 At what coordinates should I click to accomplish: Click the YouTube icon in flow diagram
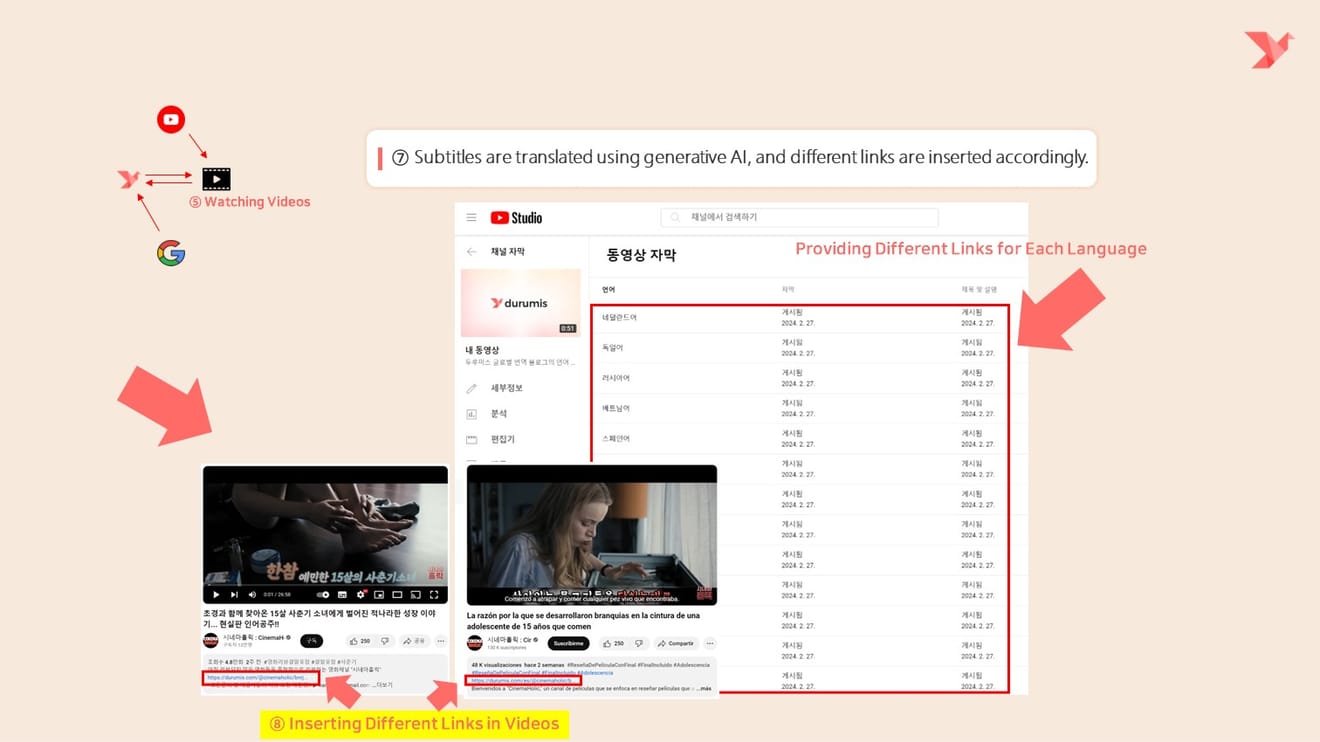[x=171, y=119]
